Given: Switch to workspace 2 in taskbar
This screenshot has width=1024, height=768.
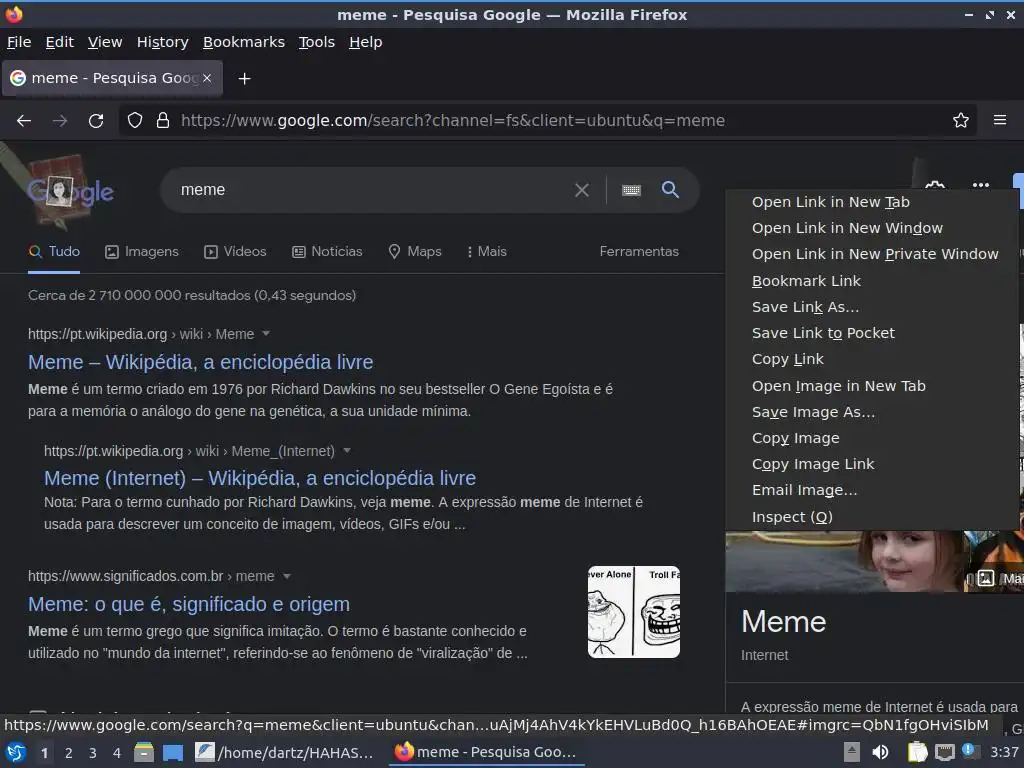Looking at the screenshot, I should (68, 753).
